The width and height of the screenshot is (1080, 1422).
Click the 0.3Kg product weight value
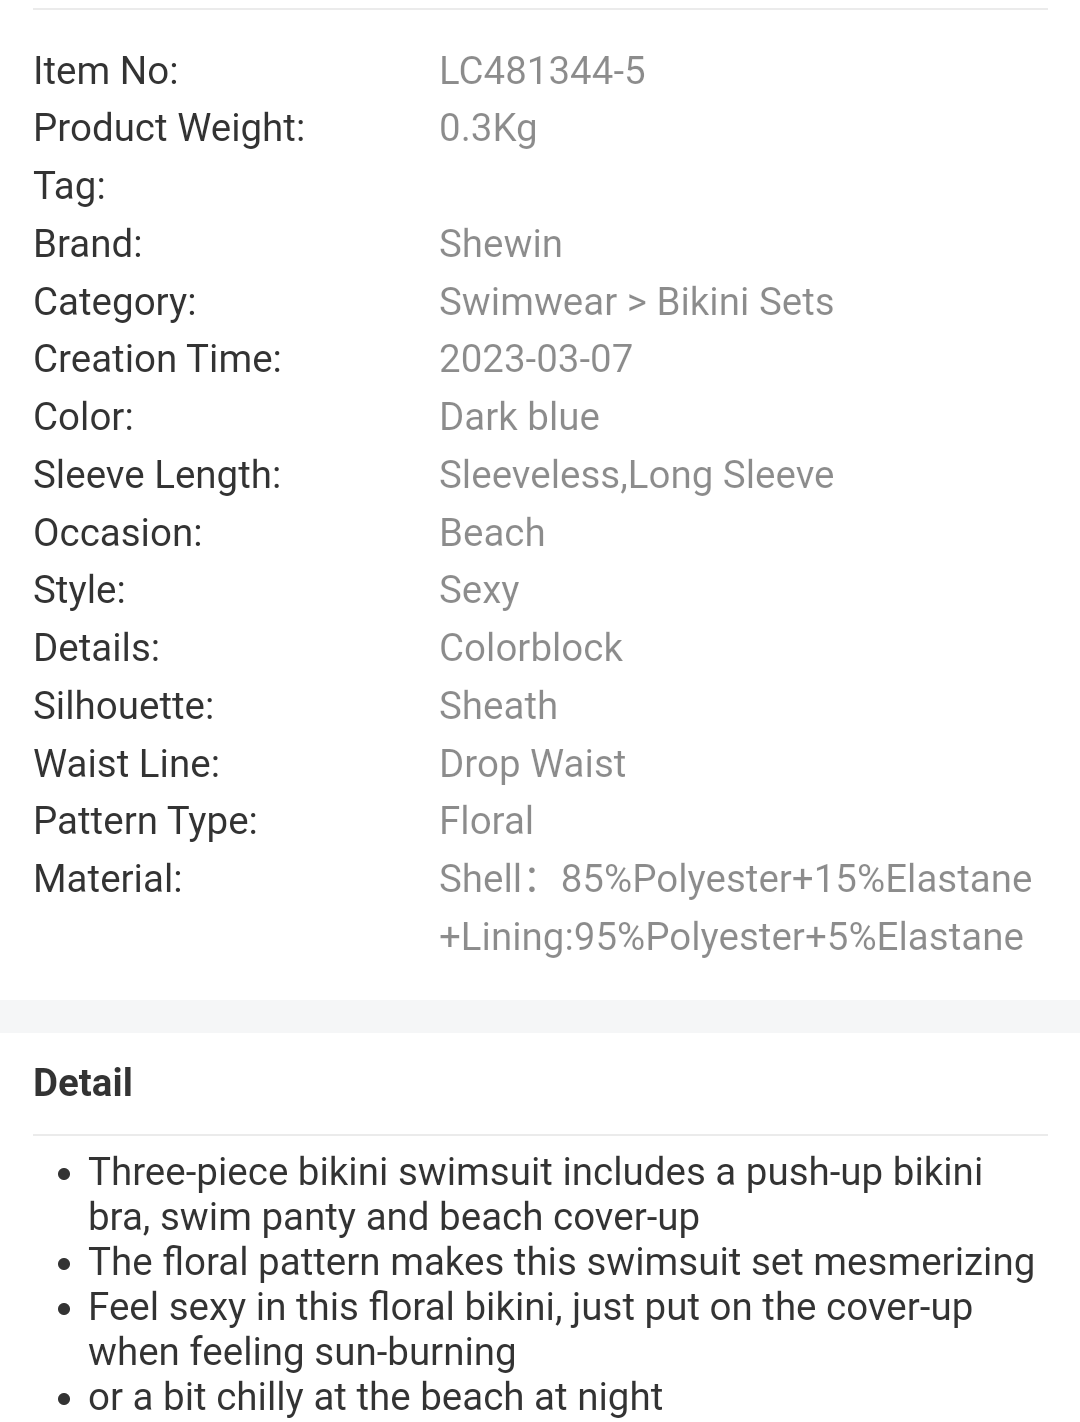[488, 129]
